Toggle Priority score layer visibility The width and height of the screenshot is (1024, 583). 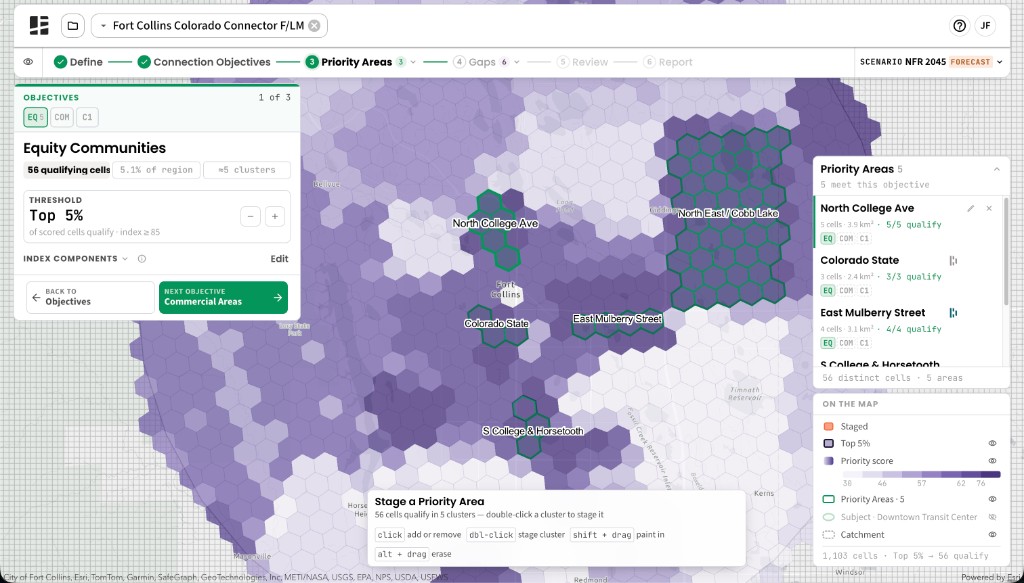pyautogui.click(x=992, y=461)
